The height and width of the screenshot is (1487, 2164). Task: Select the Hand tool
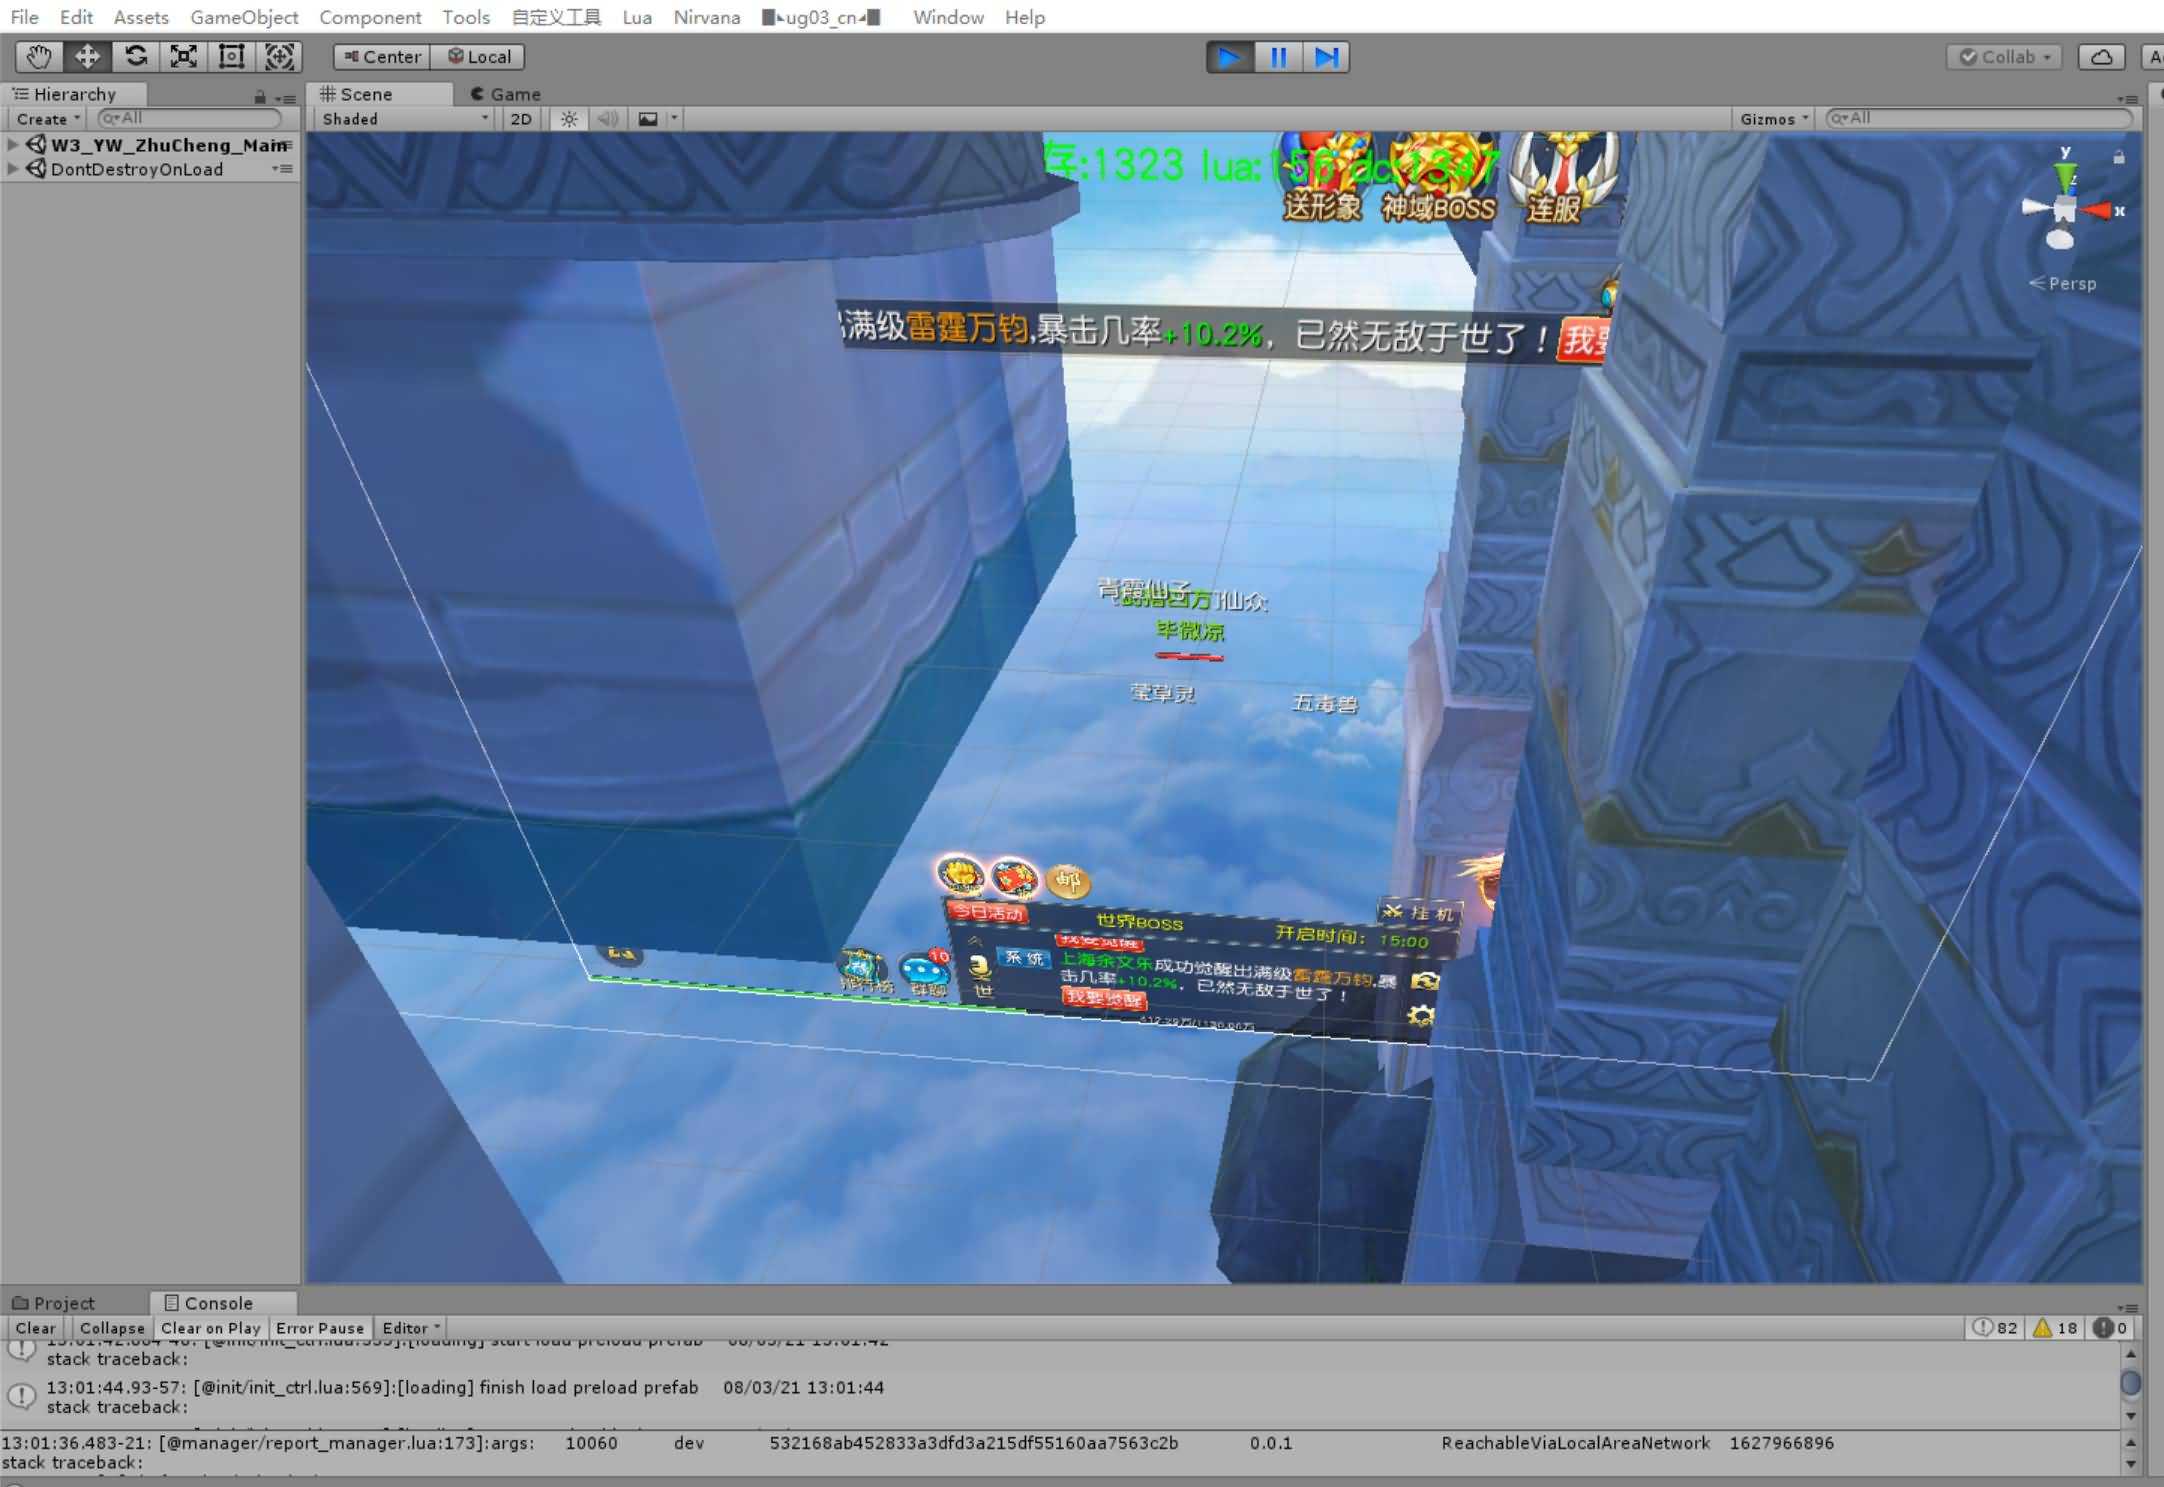pos(38,57)
